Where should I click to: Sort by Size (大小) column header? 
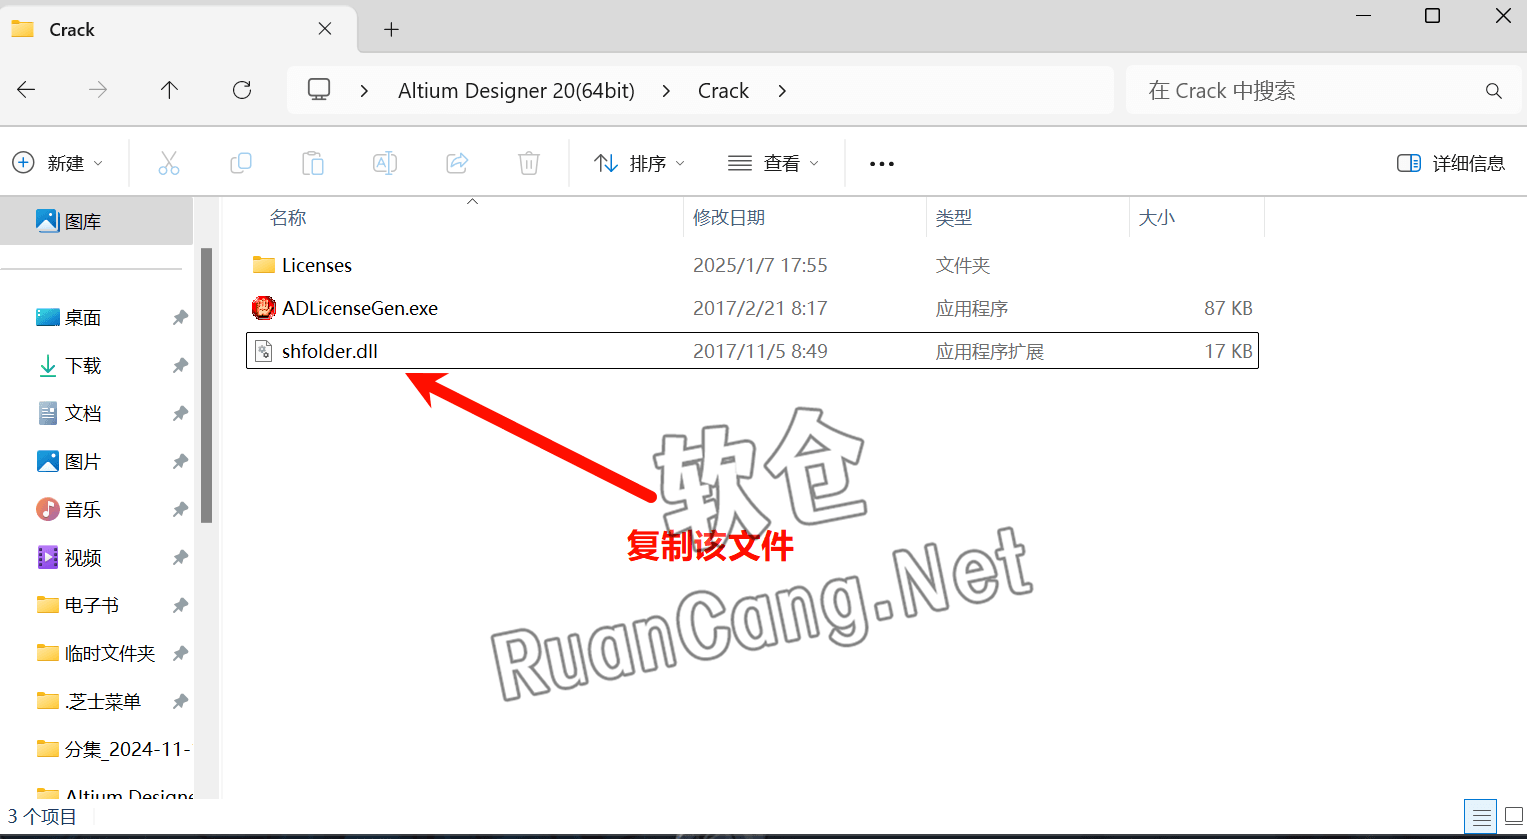pyautogui.click(x=1157, y=217)
